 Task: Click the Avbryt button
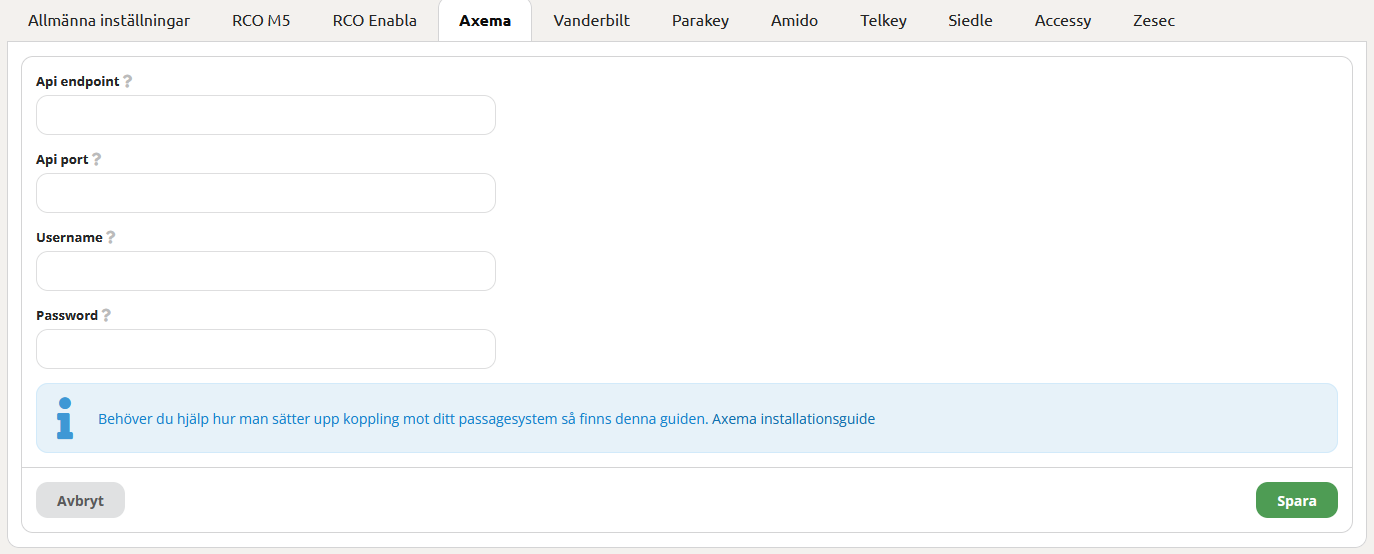(80, 500)
